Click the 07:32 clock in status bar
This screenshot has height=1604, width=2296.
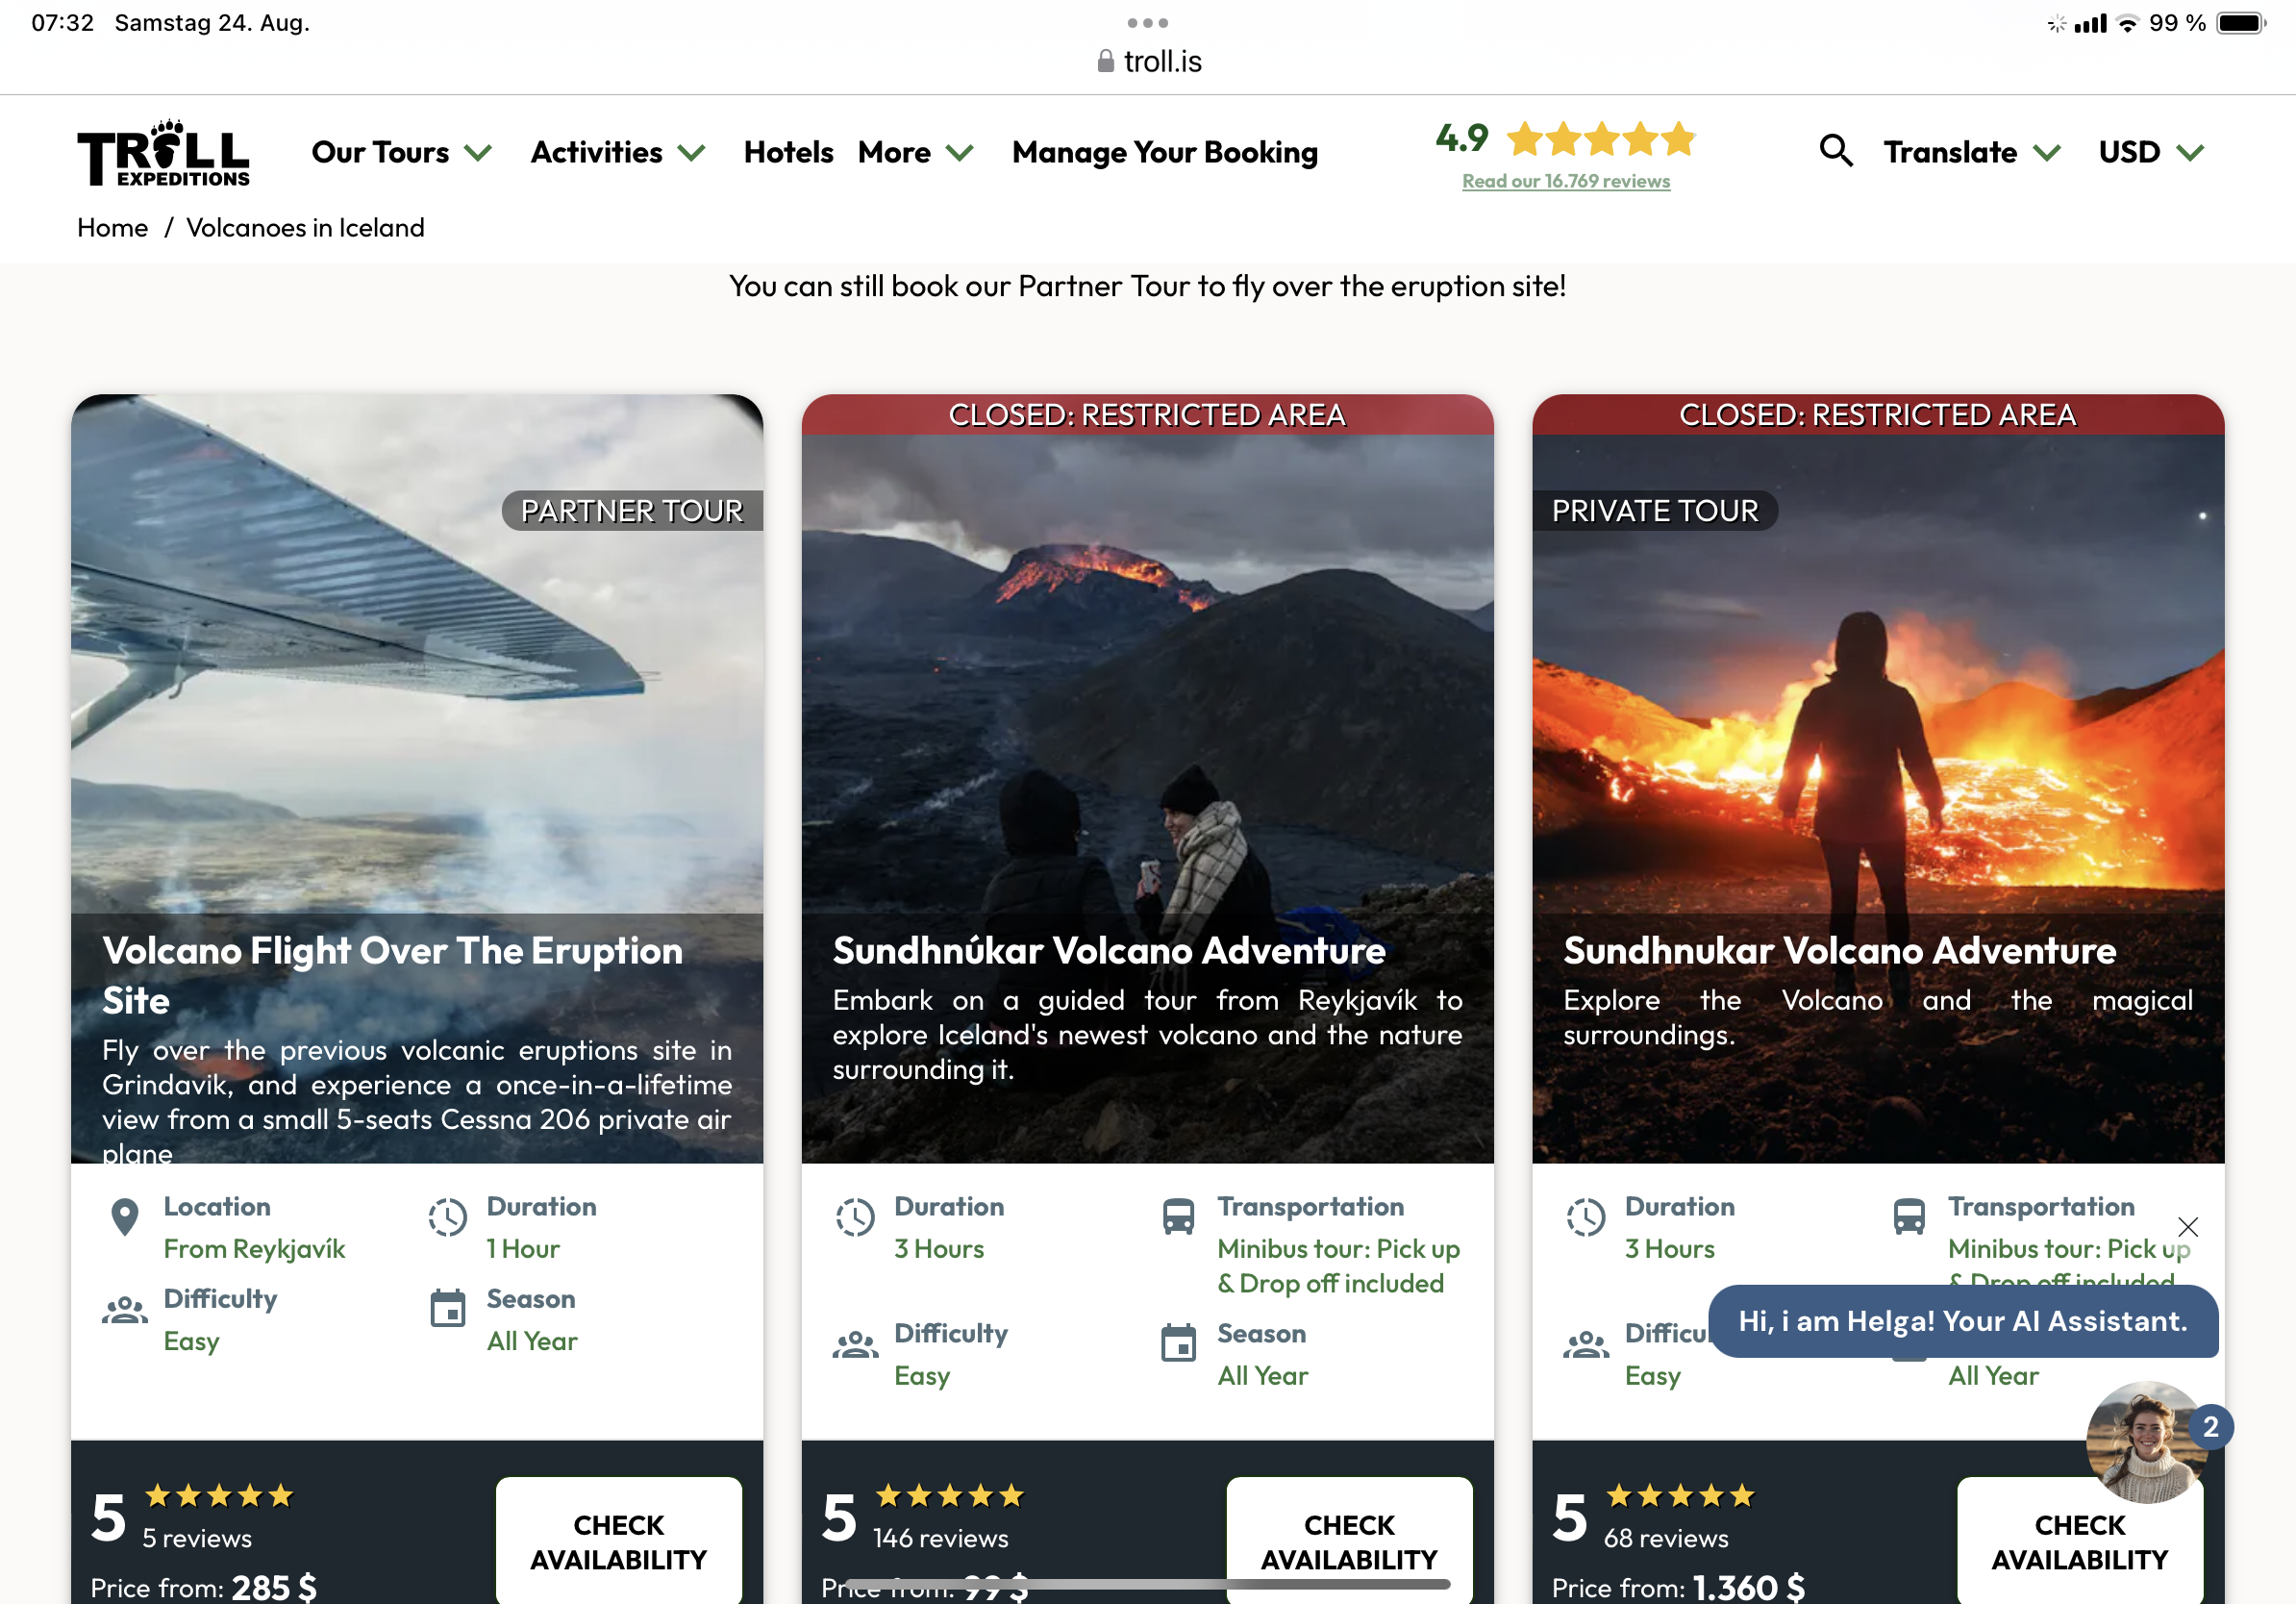pyautogui.click(x=63, y=22)
